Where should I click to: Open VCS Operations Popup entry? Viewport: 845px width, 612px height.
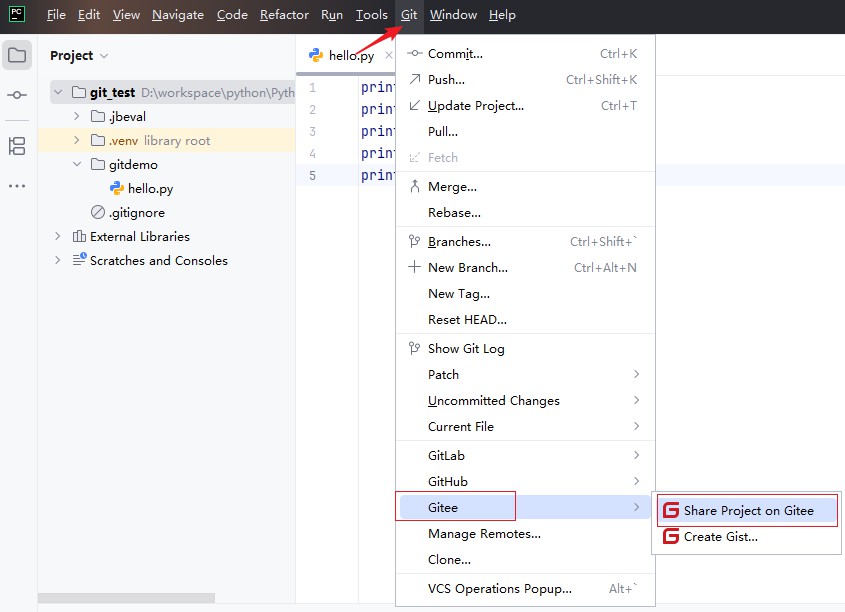[525, 589]
